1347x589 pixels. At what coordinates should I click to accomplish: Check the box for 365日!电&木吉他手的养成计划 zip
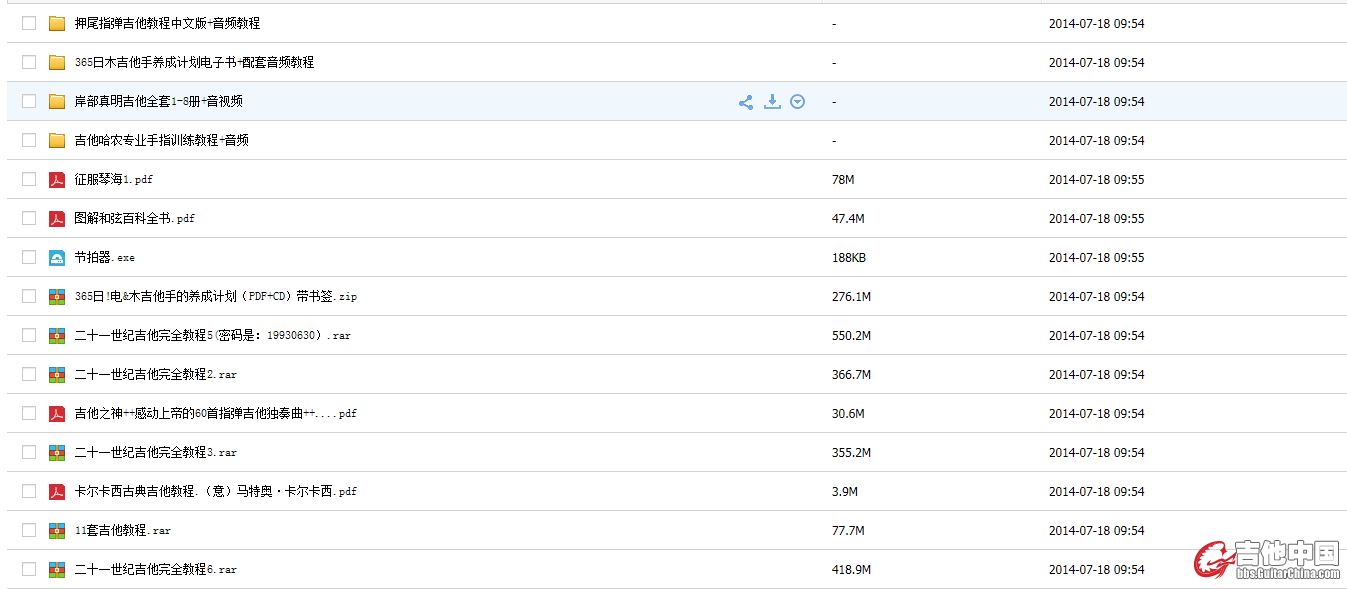coord(29,296)
